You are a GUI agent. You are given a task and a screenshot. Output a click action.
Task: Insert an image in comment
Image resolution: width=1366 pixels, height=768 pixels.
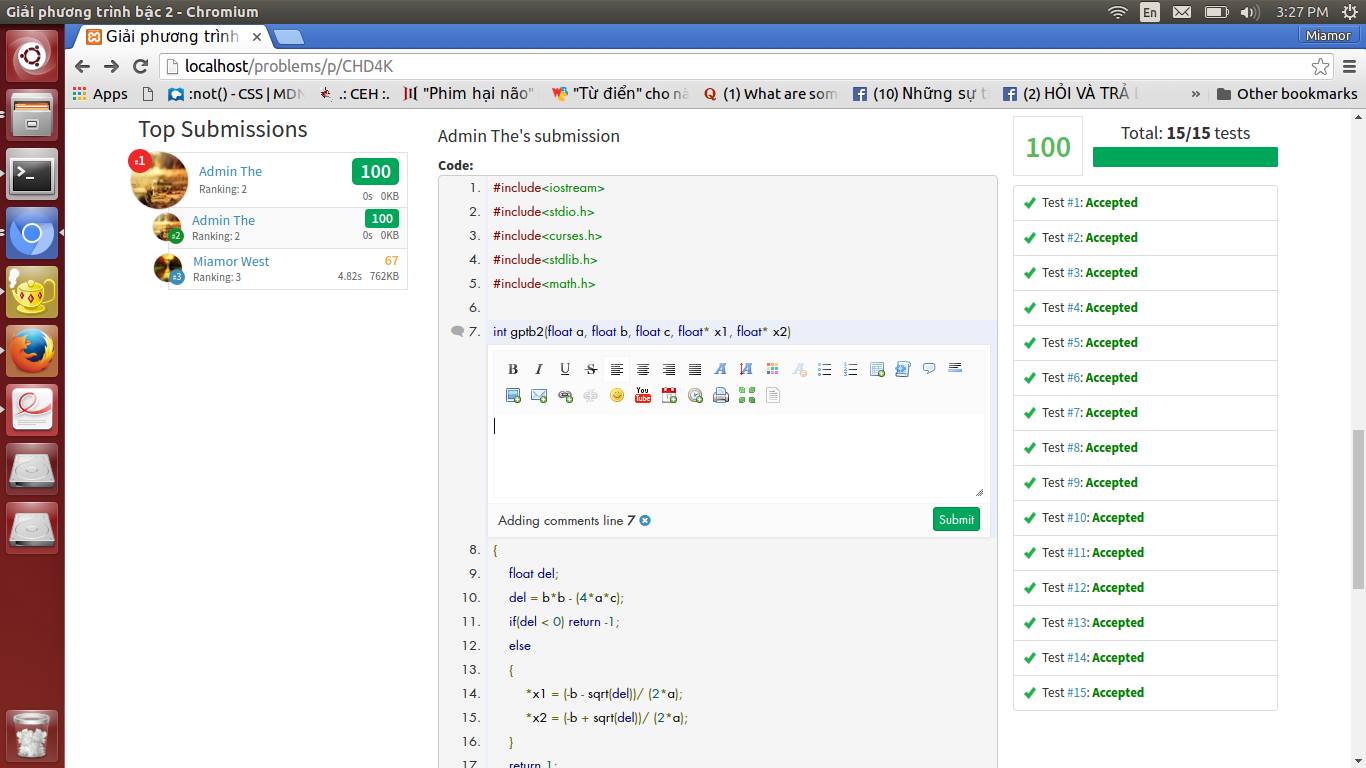[513, 396]
